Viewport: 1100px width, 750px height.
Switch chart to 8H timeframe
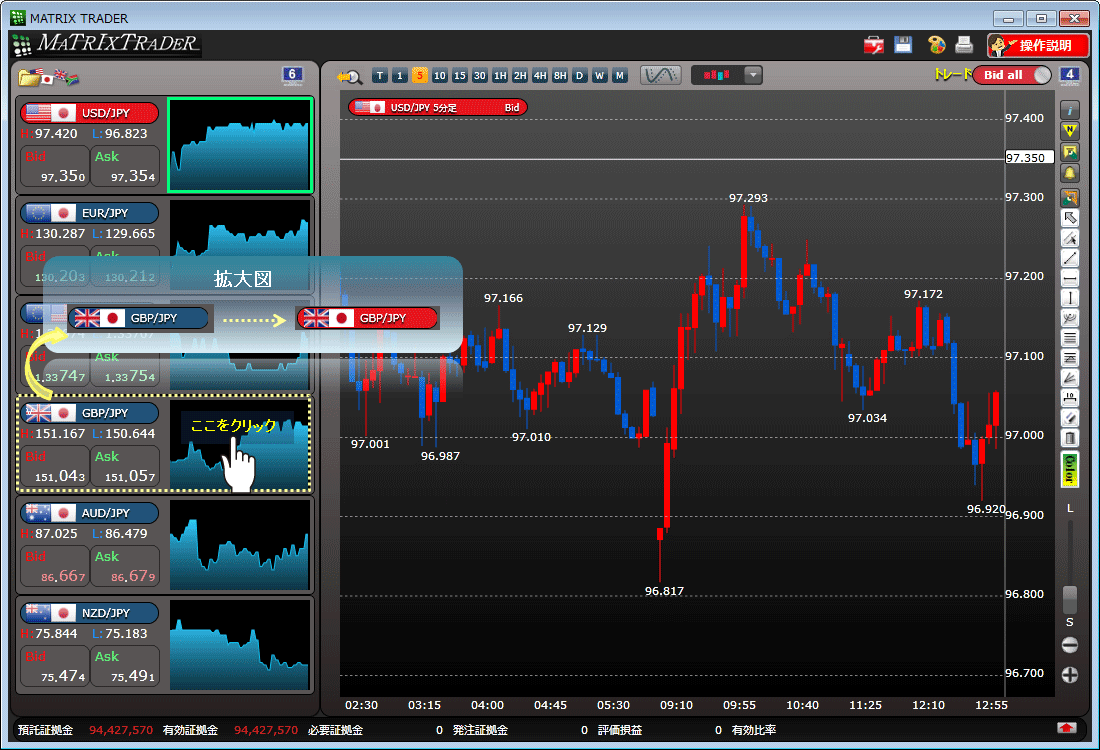[x=560, y=76]
